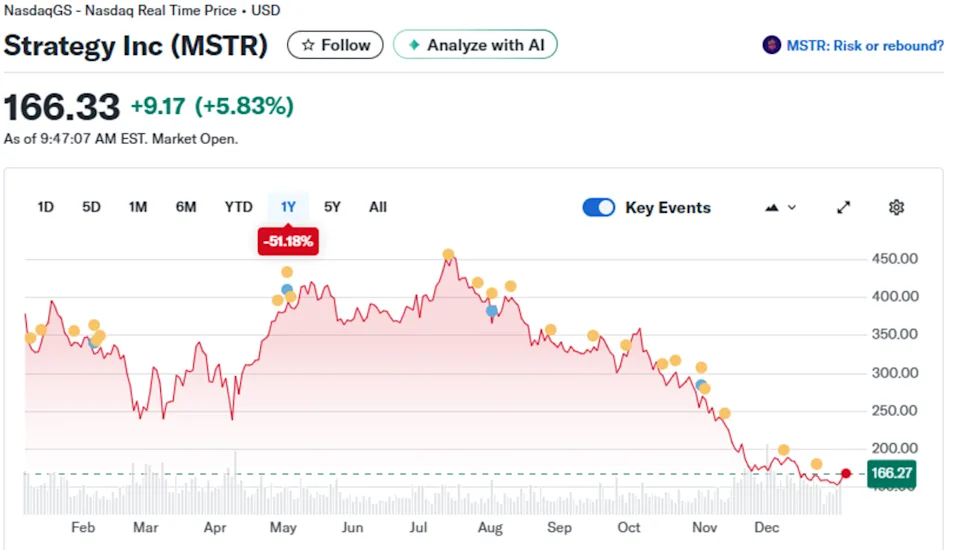The image size is (959, 550).
Task: Click the sparkle icon in Analyze with AI
Action: point(413,45)
